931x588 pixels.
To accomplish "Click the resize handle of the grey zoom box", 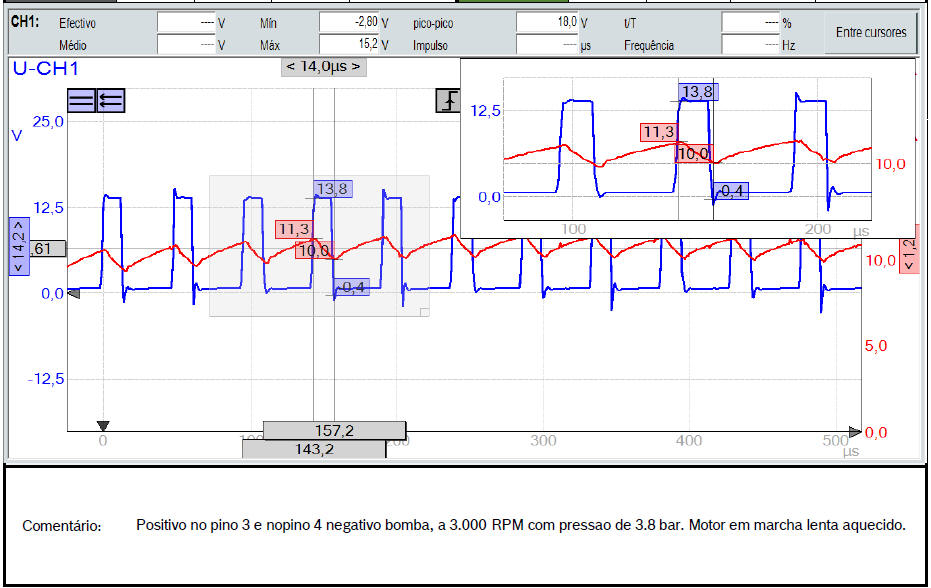I will coord(424,312).
